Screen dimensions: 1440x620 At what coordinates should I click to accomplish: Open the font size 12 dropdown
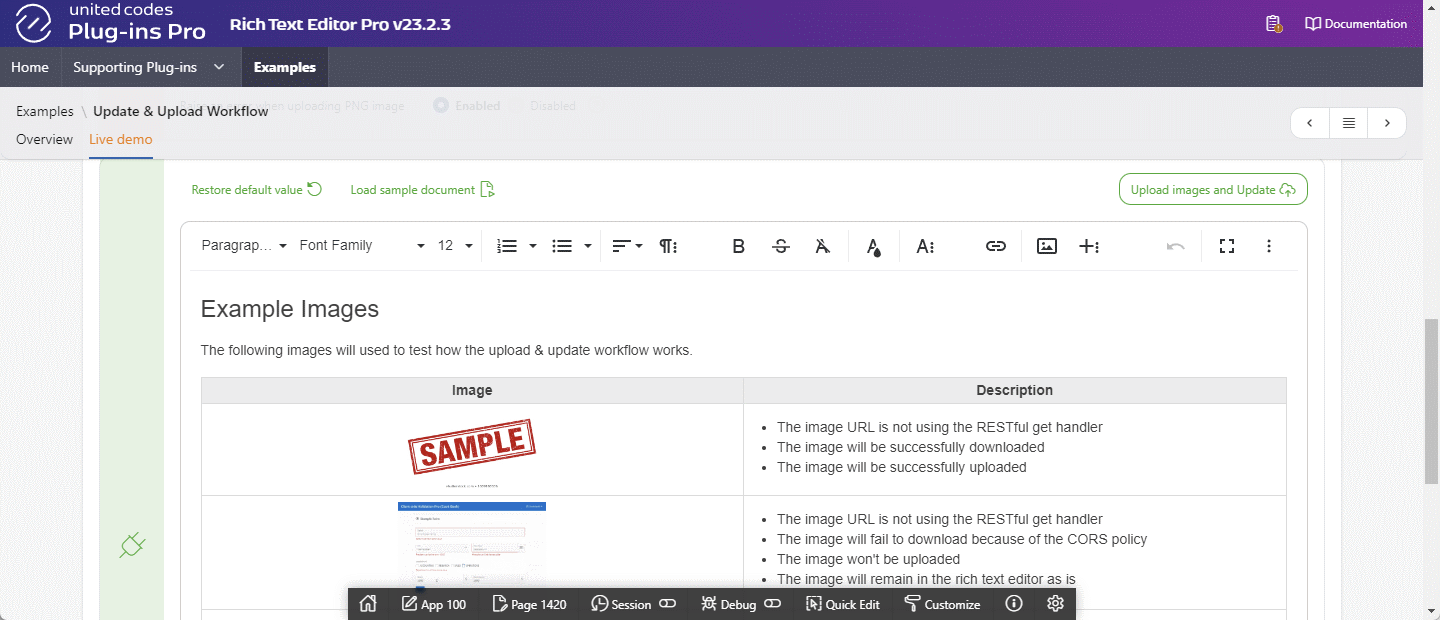pos(456,246)
